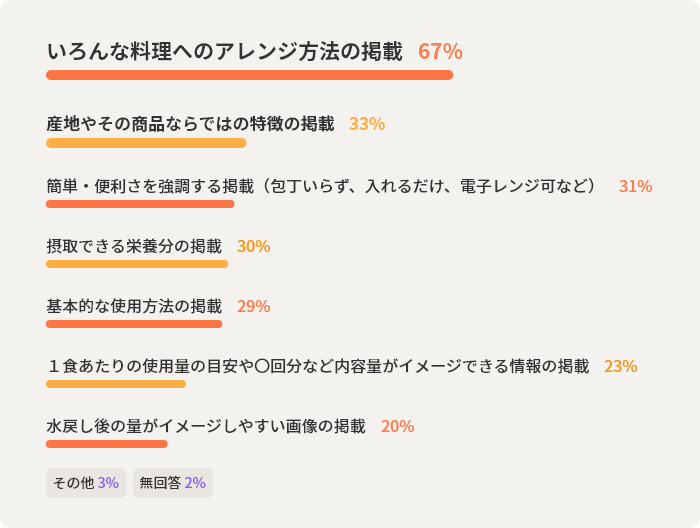Click the orange bar for 31%
This screenshot has width=700, height=528.
point(140,204)
